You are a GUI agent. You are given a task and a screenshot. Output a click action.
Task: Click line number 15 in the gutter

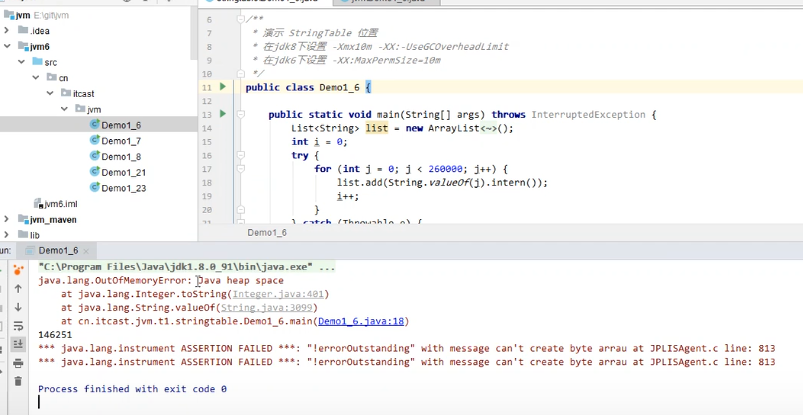click(x=207, y=141)
